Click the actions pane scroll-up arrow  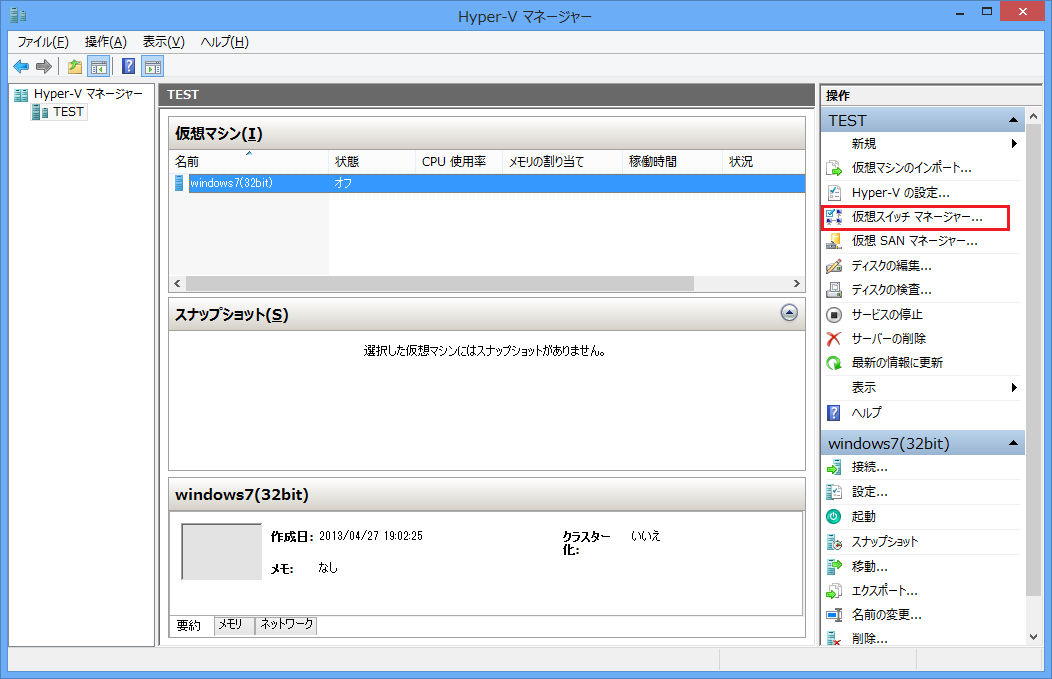pos(1033,117)
